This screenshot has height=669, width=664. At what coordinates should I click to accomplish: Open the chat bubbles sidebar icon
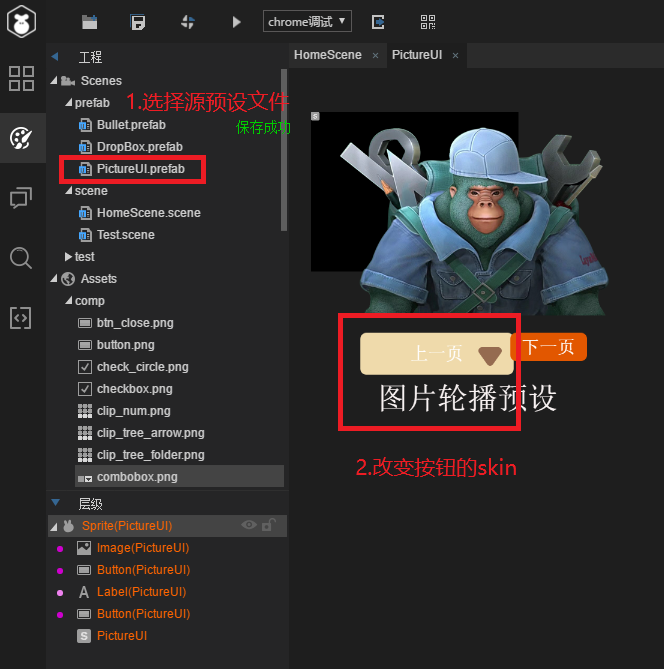click(x=21, y=198)
